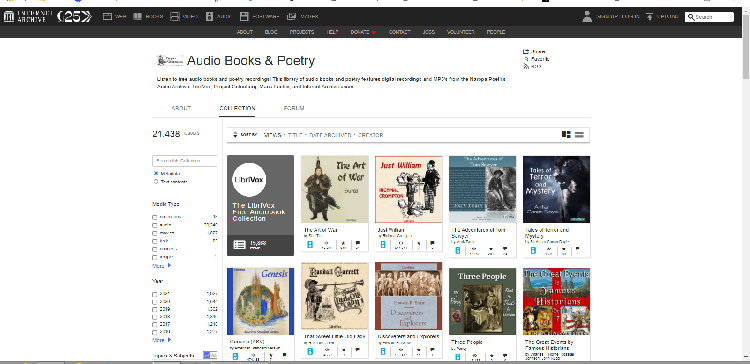Click the 25th anniversary logo
The width and height of the screenshot is (750, 364).
tap(74, 17)
